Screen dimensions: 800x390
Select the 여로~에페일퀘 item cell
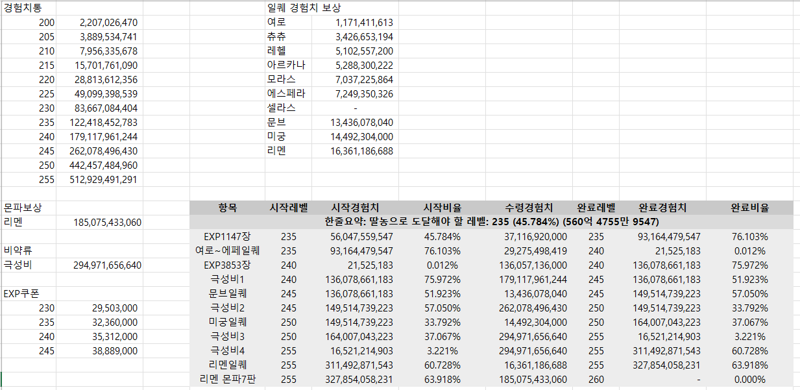click(x=227, y=251)
